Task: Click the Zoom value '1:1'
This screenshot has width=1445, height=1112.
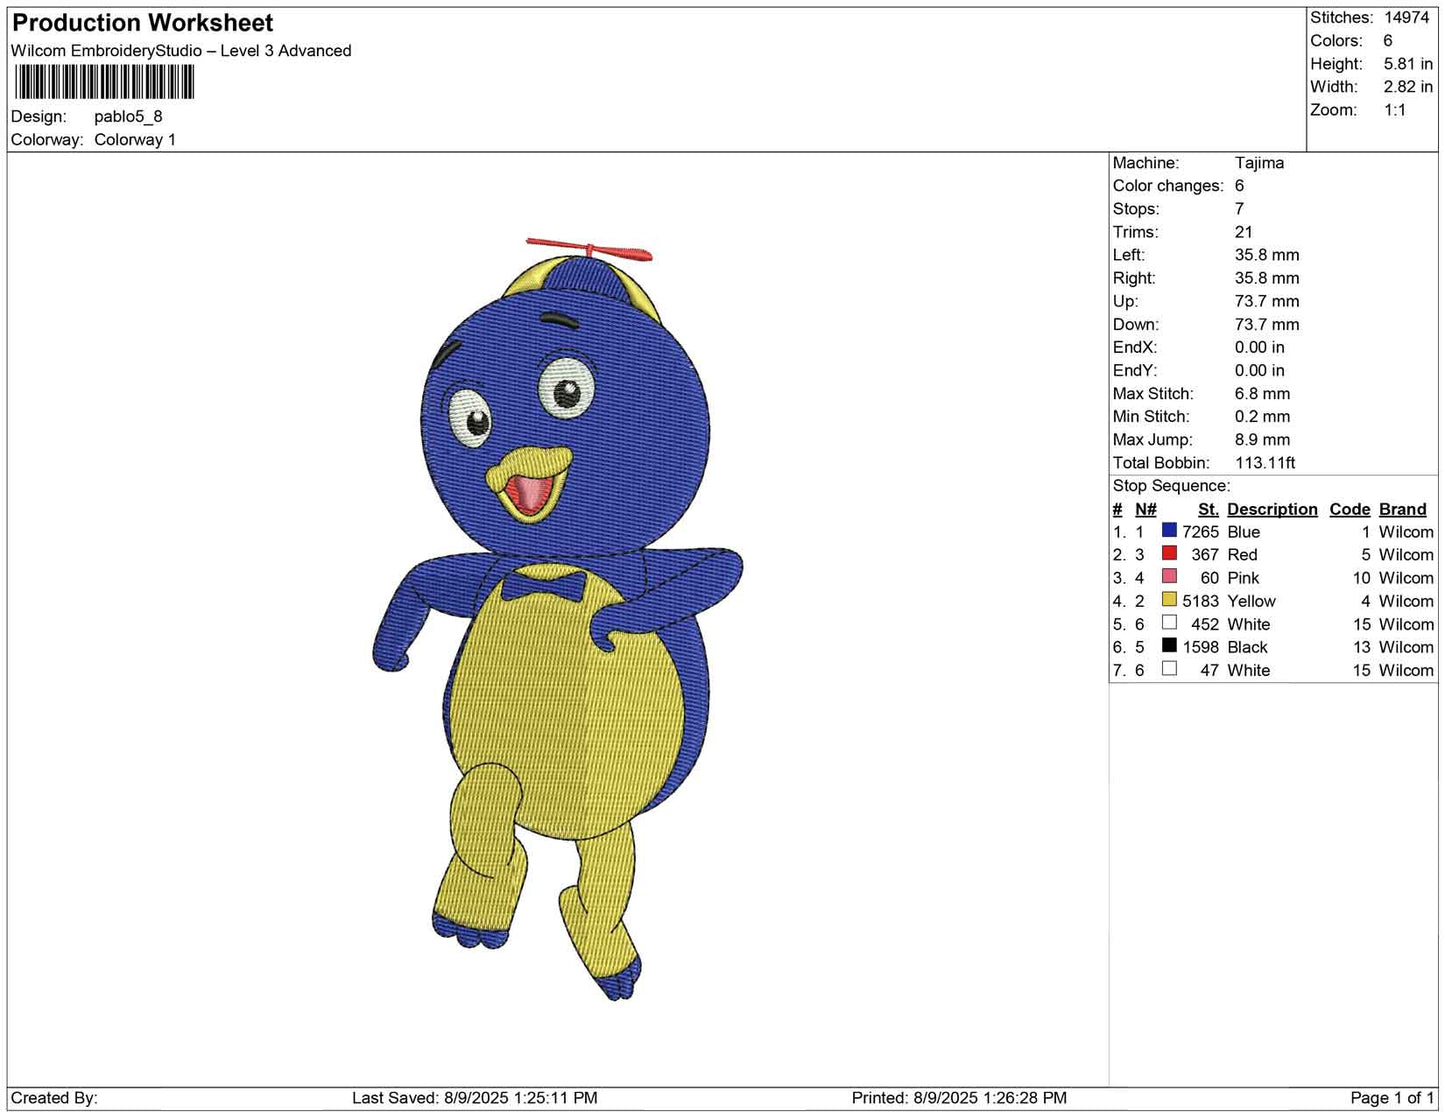Action: (x=1395, y=110)
